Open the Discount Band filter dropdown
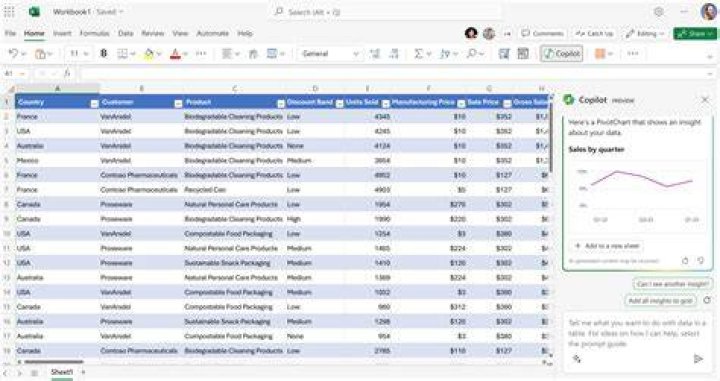The image size is (720, 381). coord(339,104)
